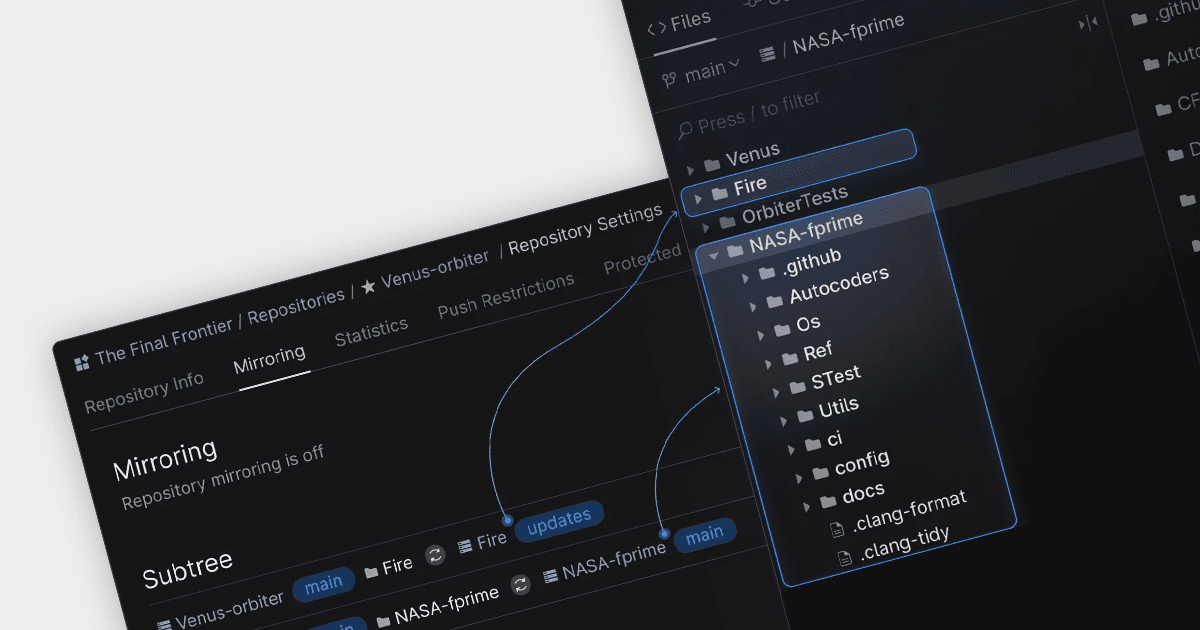Viewport: 1200px width, 630px height.
Task: Click the Os folder icon
Action: pyautogui.click(x=782, y=330)
